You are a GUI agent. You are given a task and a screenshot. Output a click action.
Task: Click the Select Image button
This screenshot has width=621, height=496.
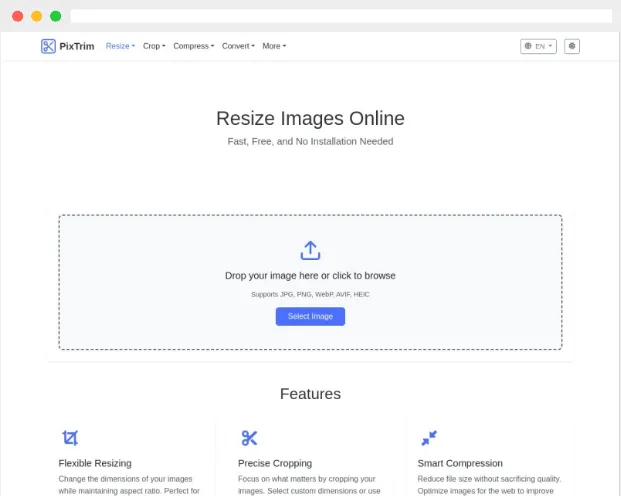pyautogui.click(x=310, y=317)
